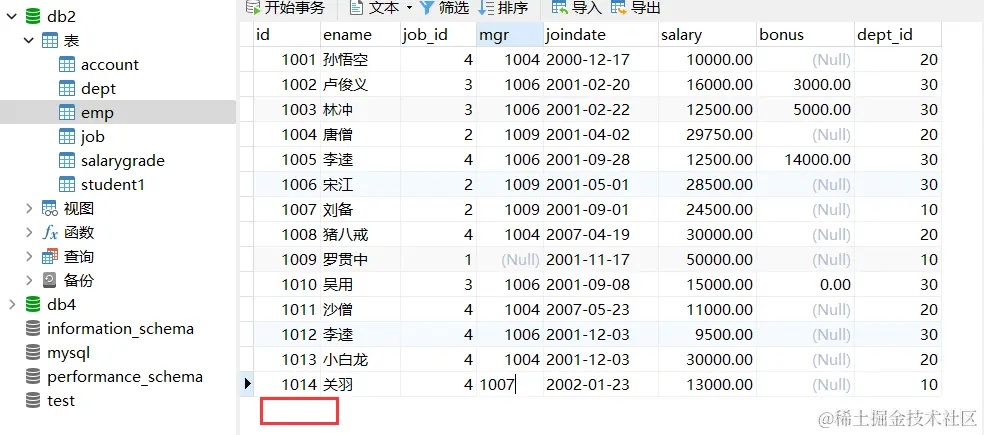Expand the 函数 node
984x435 pixels.
coord(29,233)
